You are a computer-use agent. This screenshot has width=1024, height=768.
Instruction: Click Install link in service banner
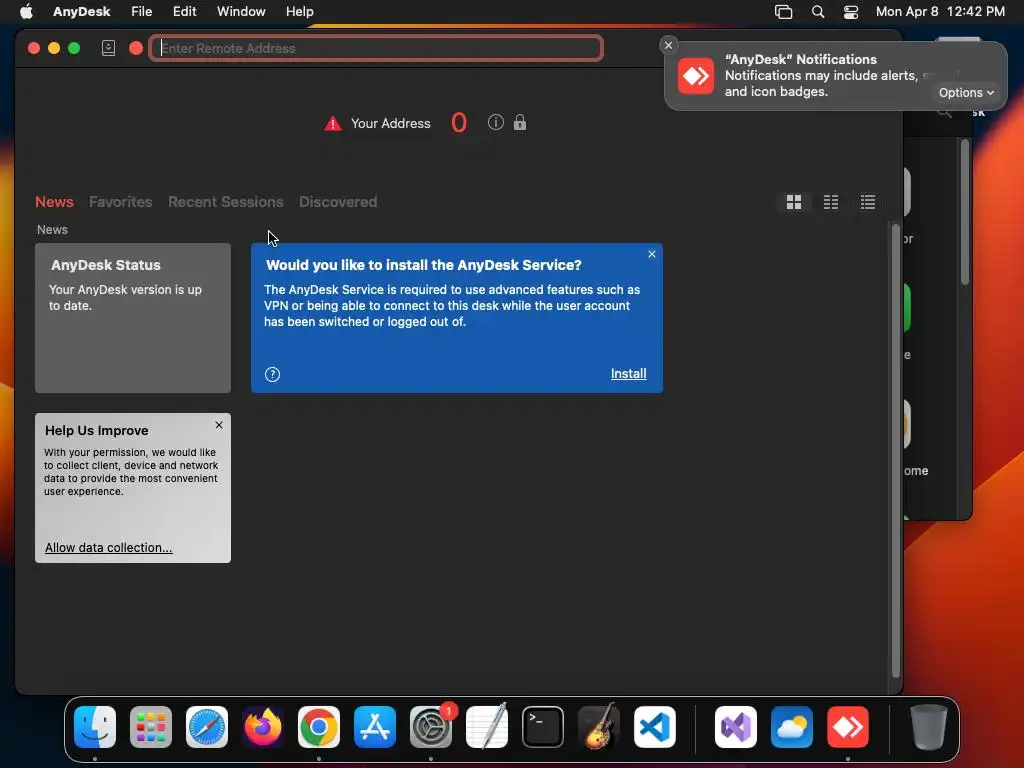pos(628,374)
